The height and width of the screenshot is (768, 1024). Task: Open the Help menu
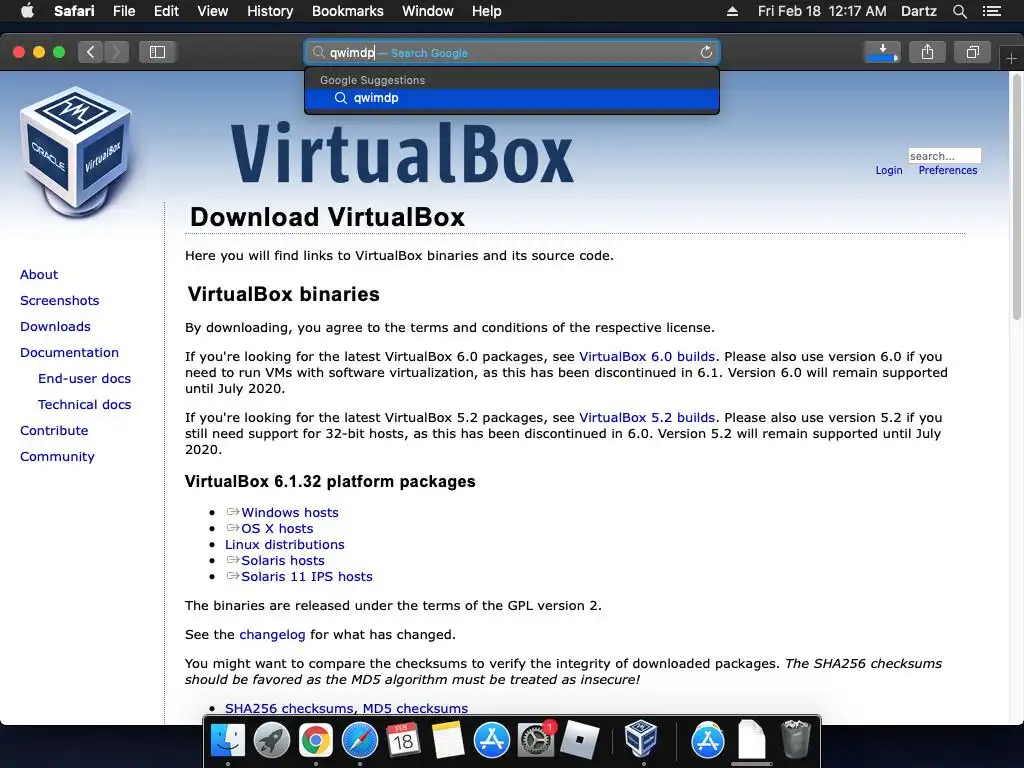[x=487, y=11]
